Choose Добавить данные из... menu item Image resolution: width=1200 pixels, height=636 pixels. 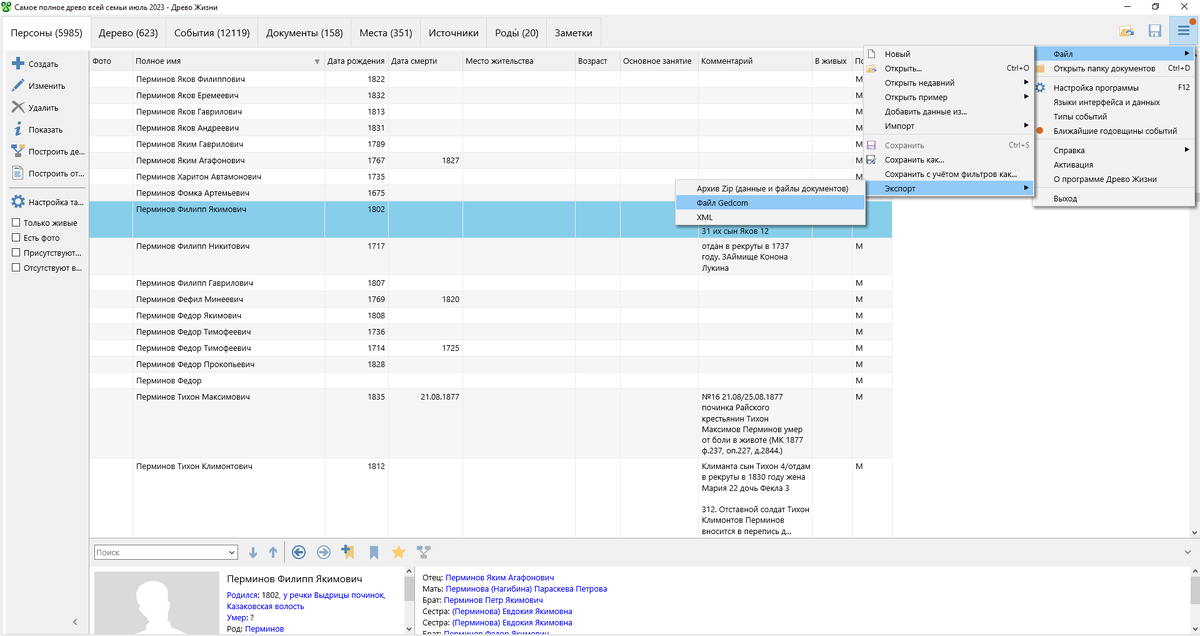pos(948,111)
